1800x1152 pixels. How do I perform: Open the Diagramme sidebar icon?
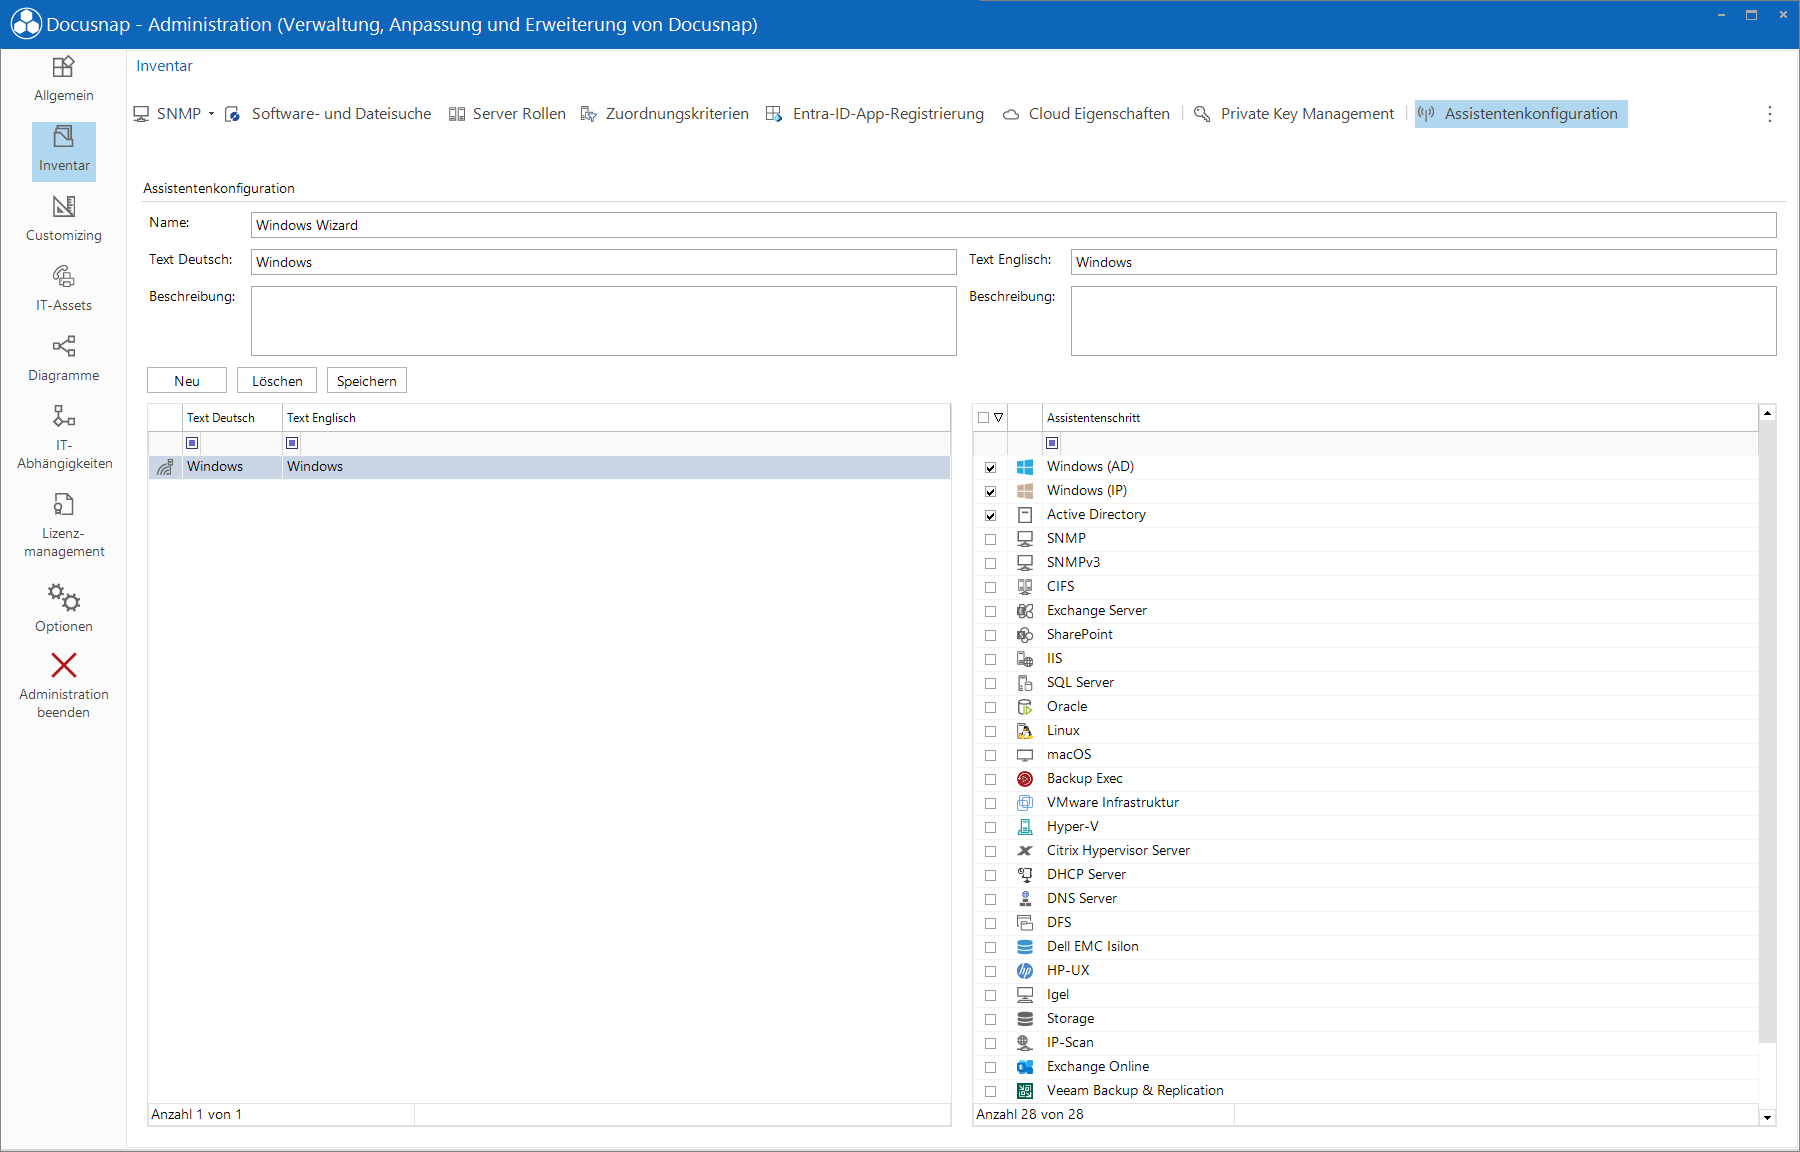pos(64,346)
